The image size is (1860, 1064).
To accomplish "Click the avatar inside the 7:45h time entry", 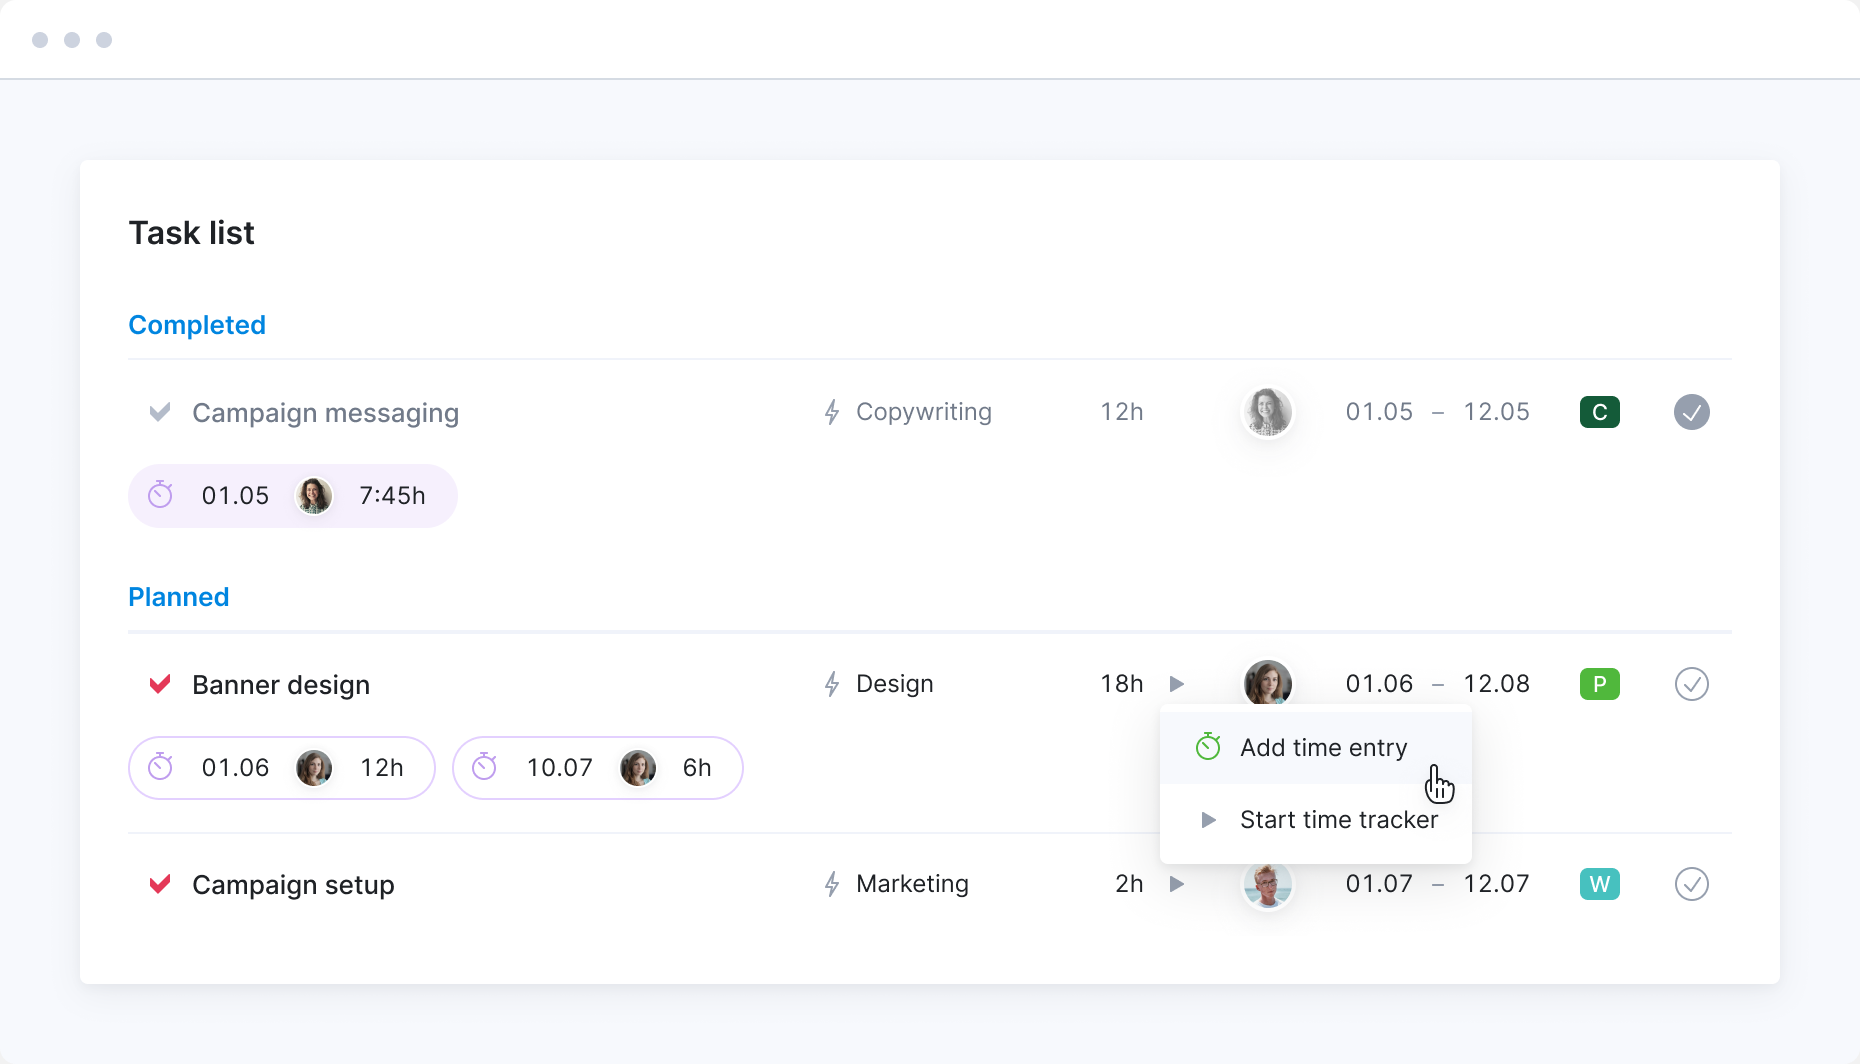I will pyautogui.click(x=314, y=495).
